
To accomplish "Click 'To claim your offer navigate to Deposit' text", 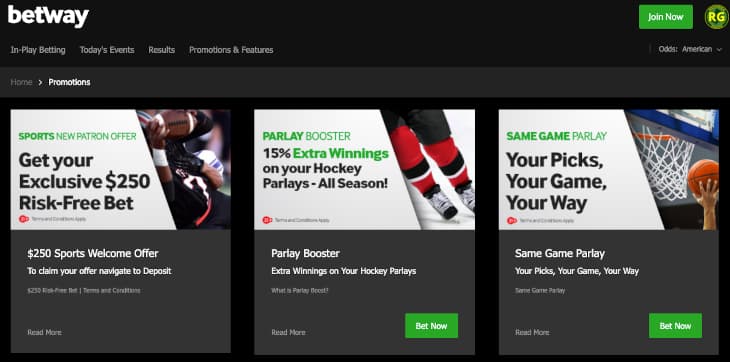I will pos(99,271).
